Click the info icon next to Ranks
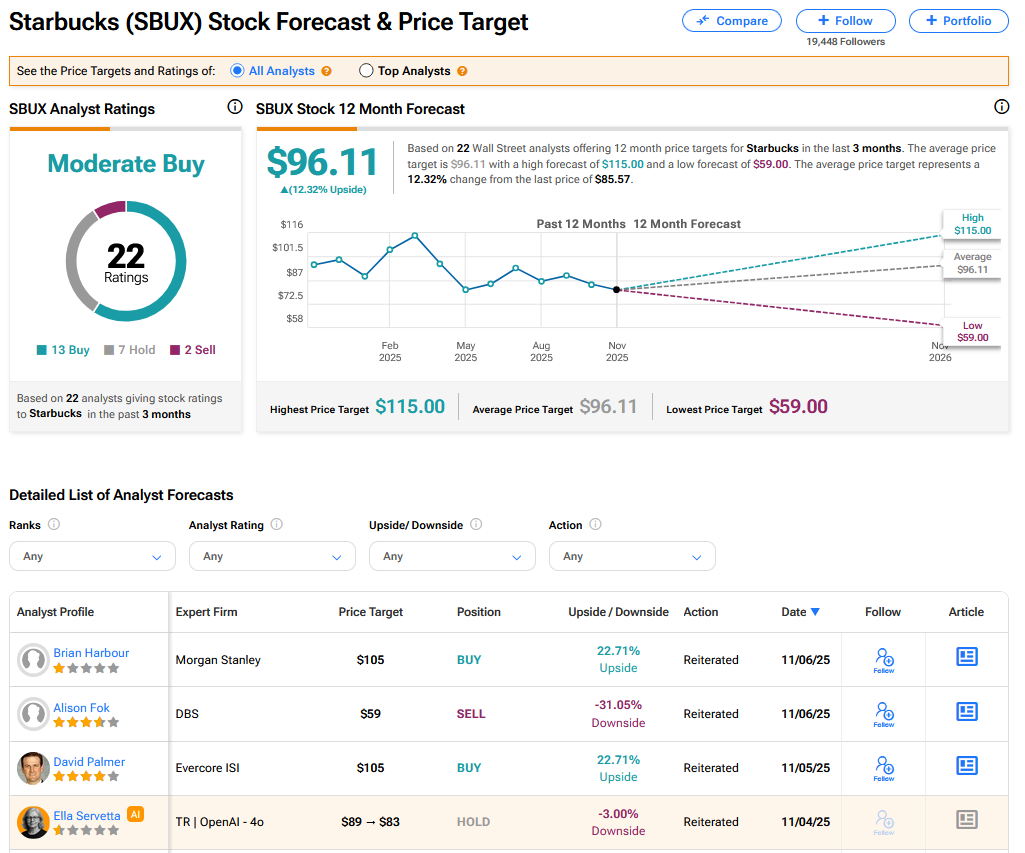Screen dimensions: 1025x853 click(x=54, y=525)
